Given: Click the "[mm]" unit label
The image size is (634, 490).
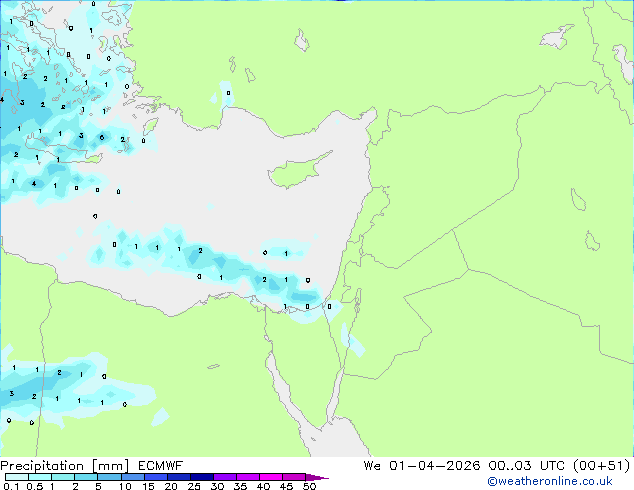Looking at the screenshot, I should pos(110,466).
